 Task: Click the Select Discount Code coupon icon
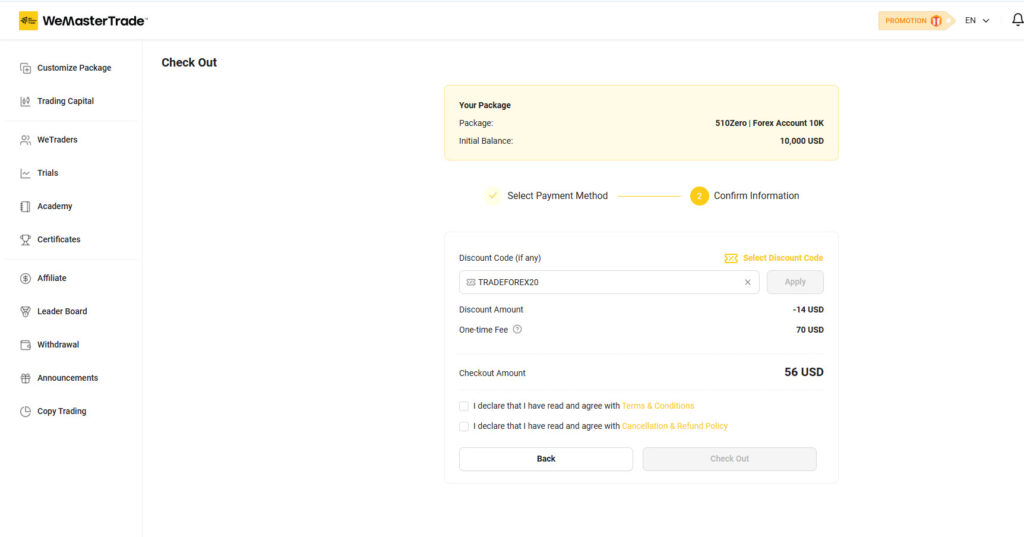(x=731, y=258)
